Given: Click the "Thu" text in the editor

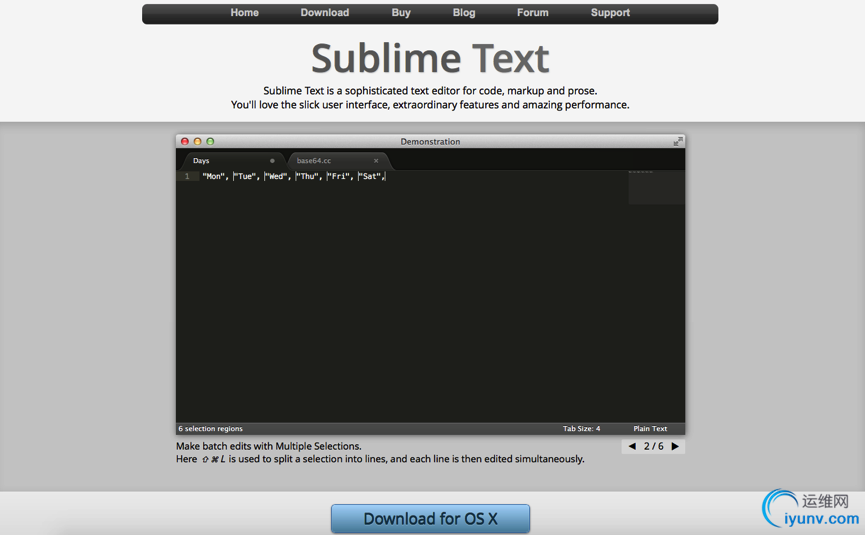Looking at the screenshot, I should click(x=307, y=176).
